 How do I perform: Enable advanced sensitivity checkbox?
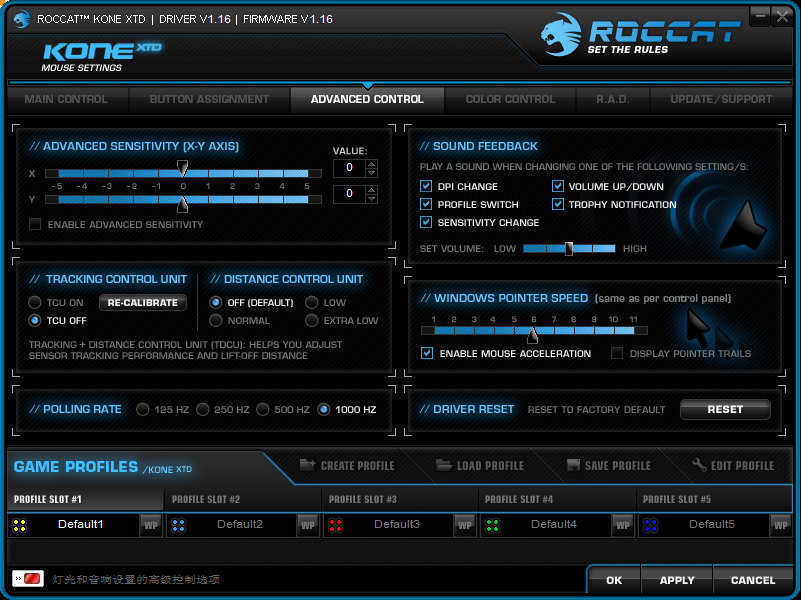pos(35,224)
